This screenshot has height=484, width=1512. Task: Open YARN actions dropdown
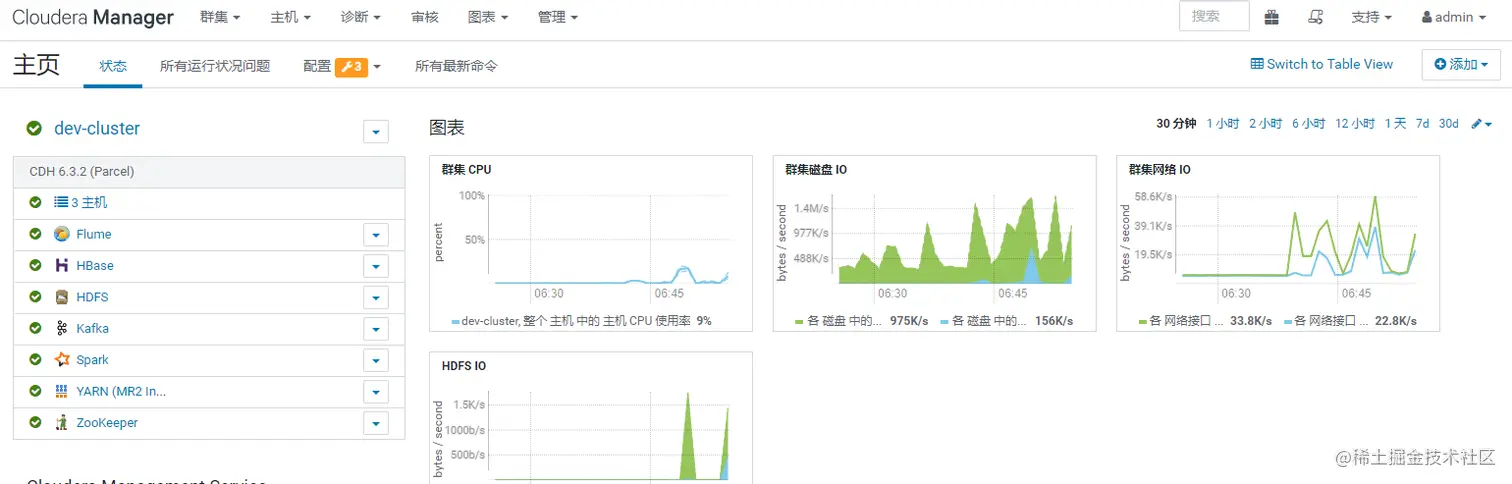point(375,392)
